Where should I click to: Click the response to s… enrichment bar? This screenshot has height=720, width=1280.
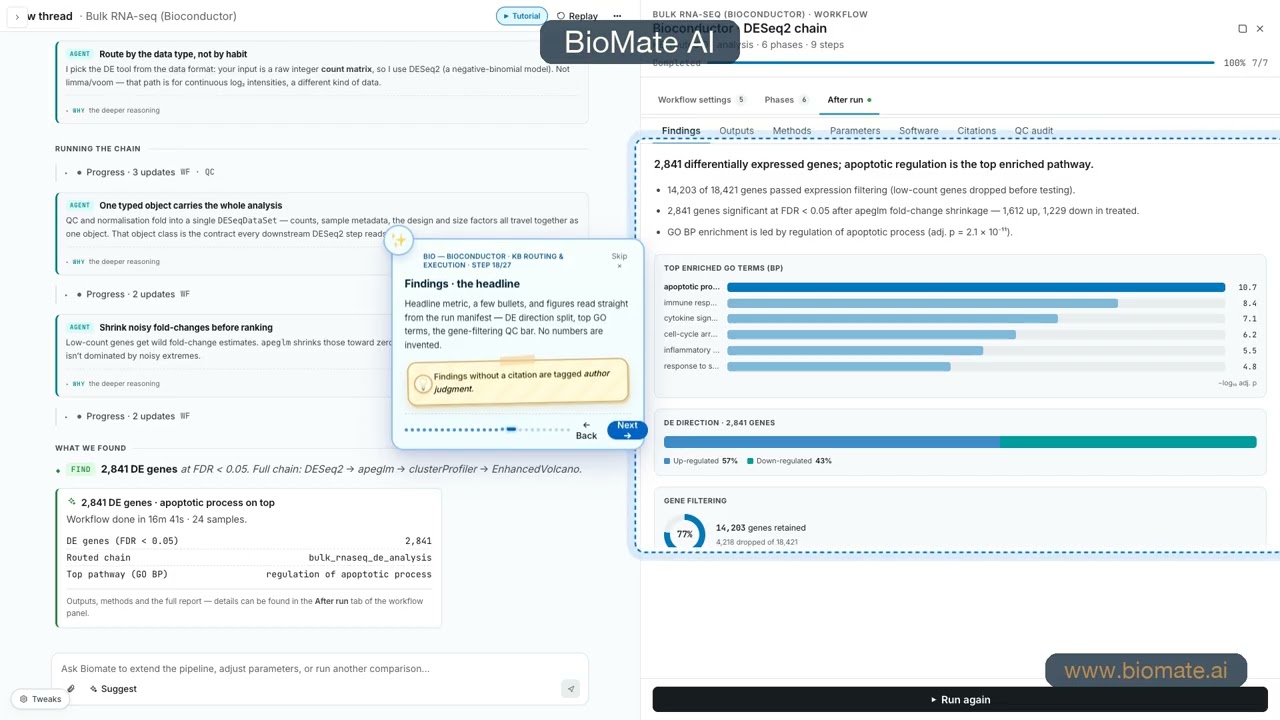[838, 367]
